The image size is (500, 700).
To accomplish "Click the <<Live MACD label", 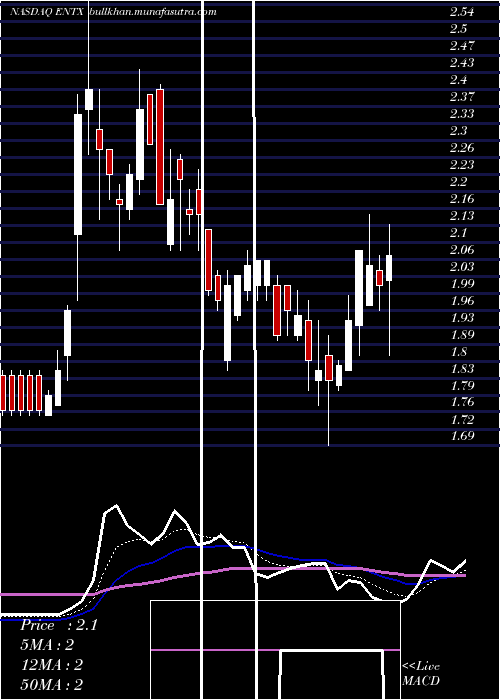I will tap(421, 673).
